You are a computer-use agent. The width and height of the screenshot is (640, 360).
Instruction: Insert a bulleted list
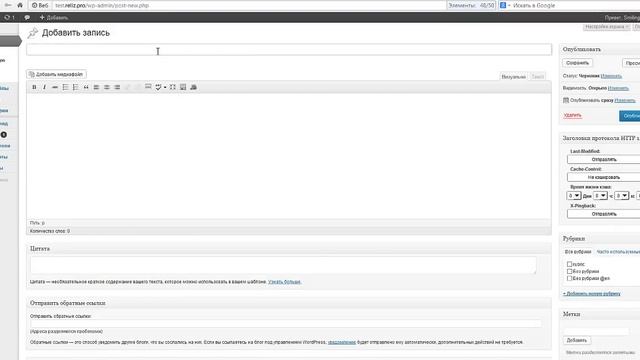pos(65,87)
